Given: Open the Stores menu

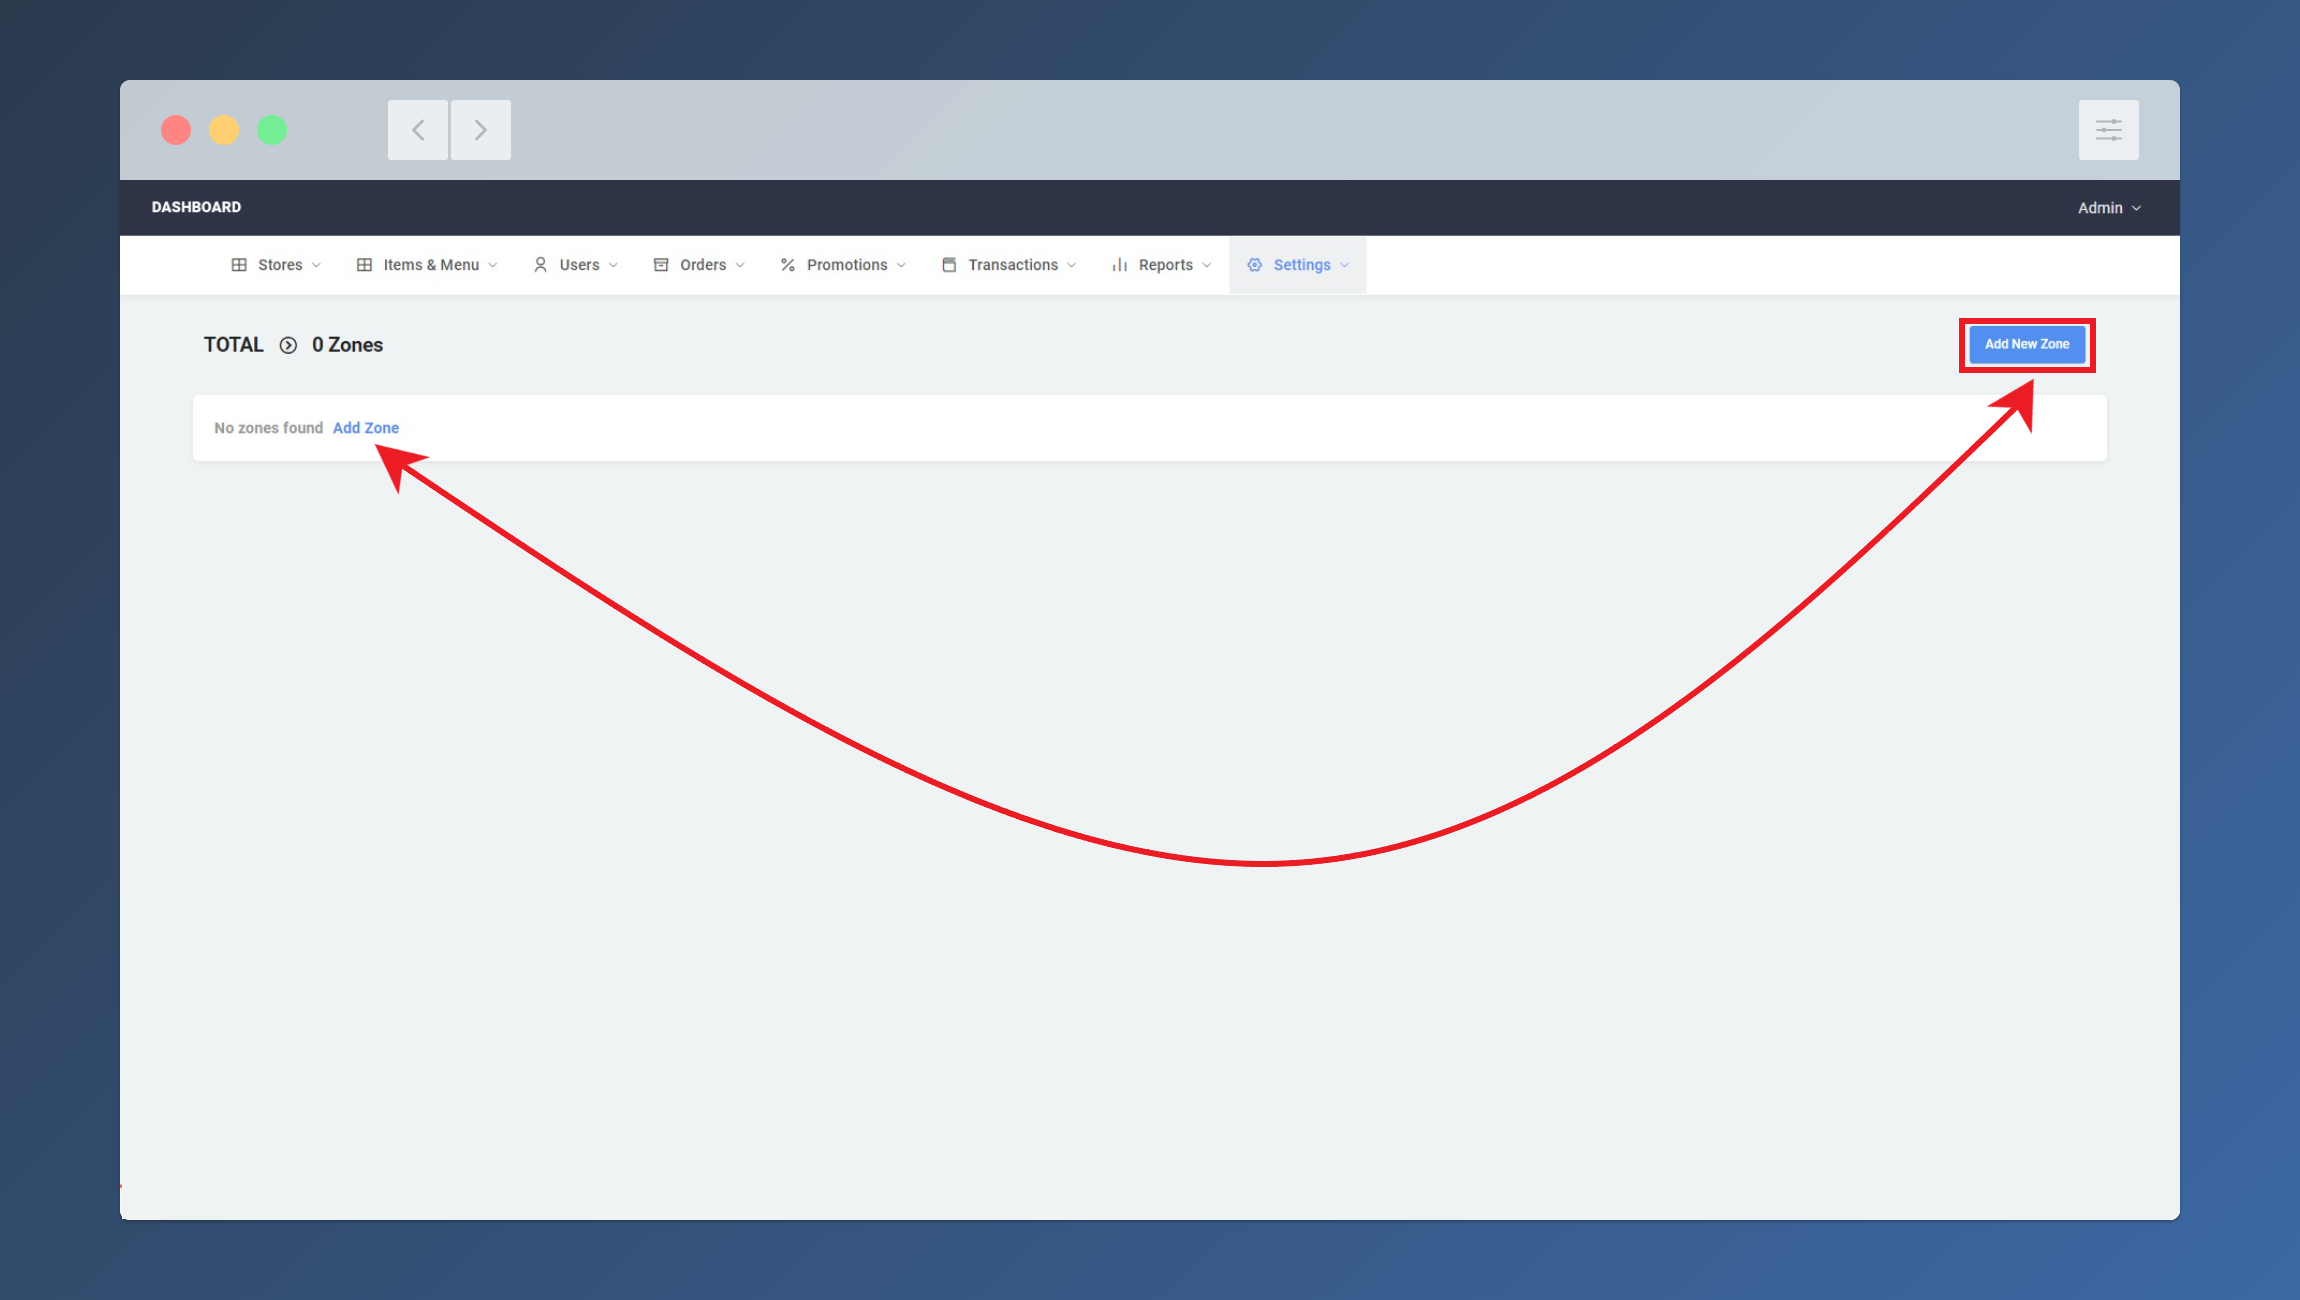Looking at the screenshot, I should (276, 265).
